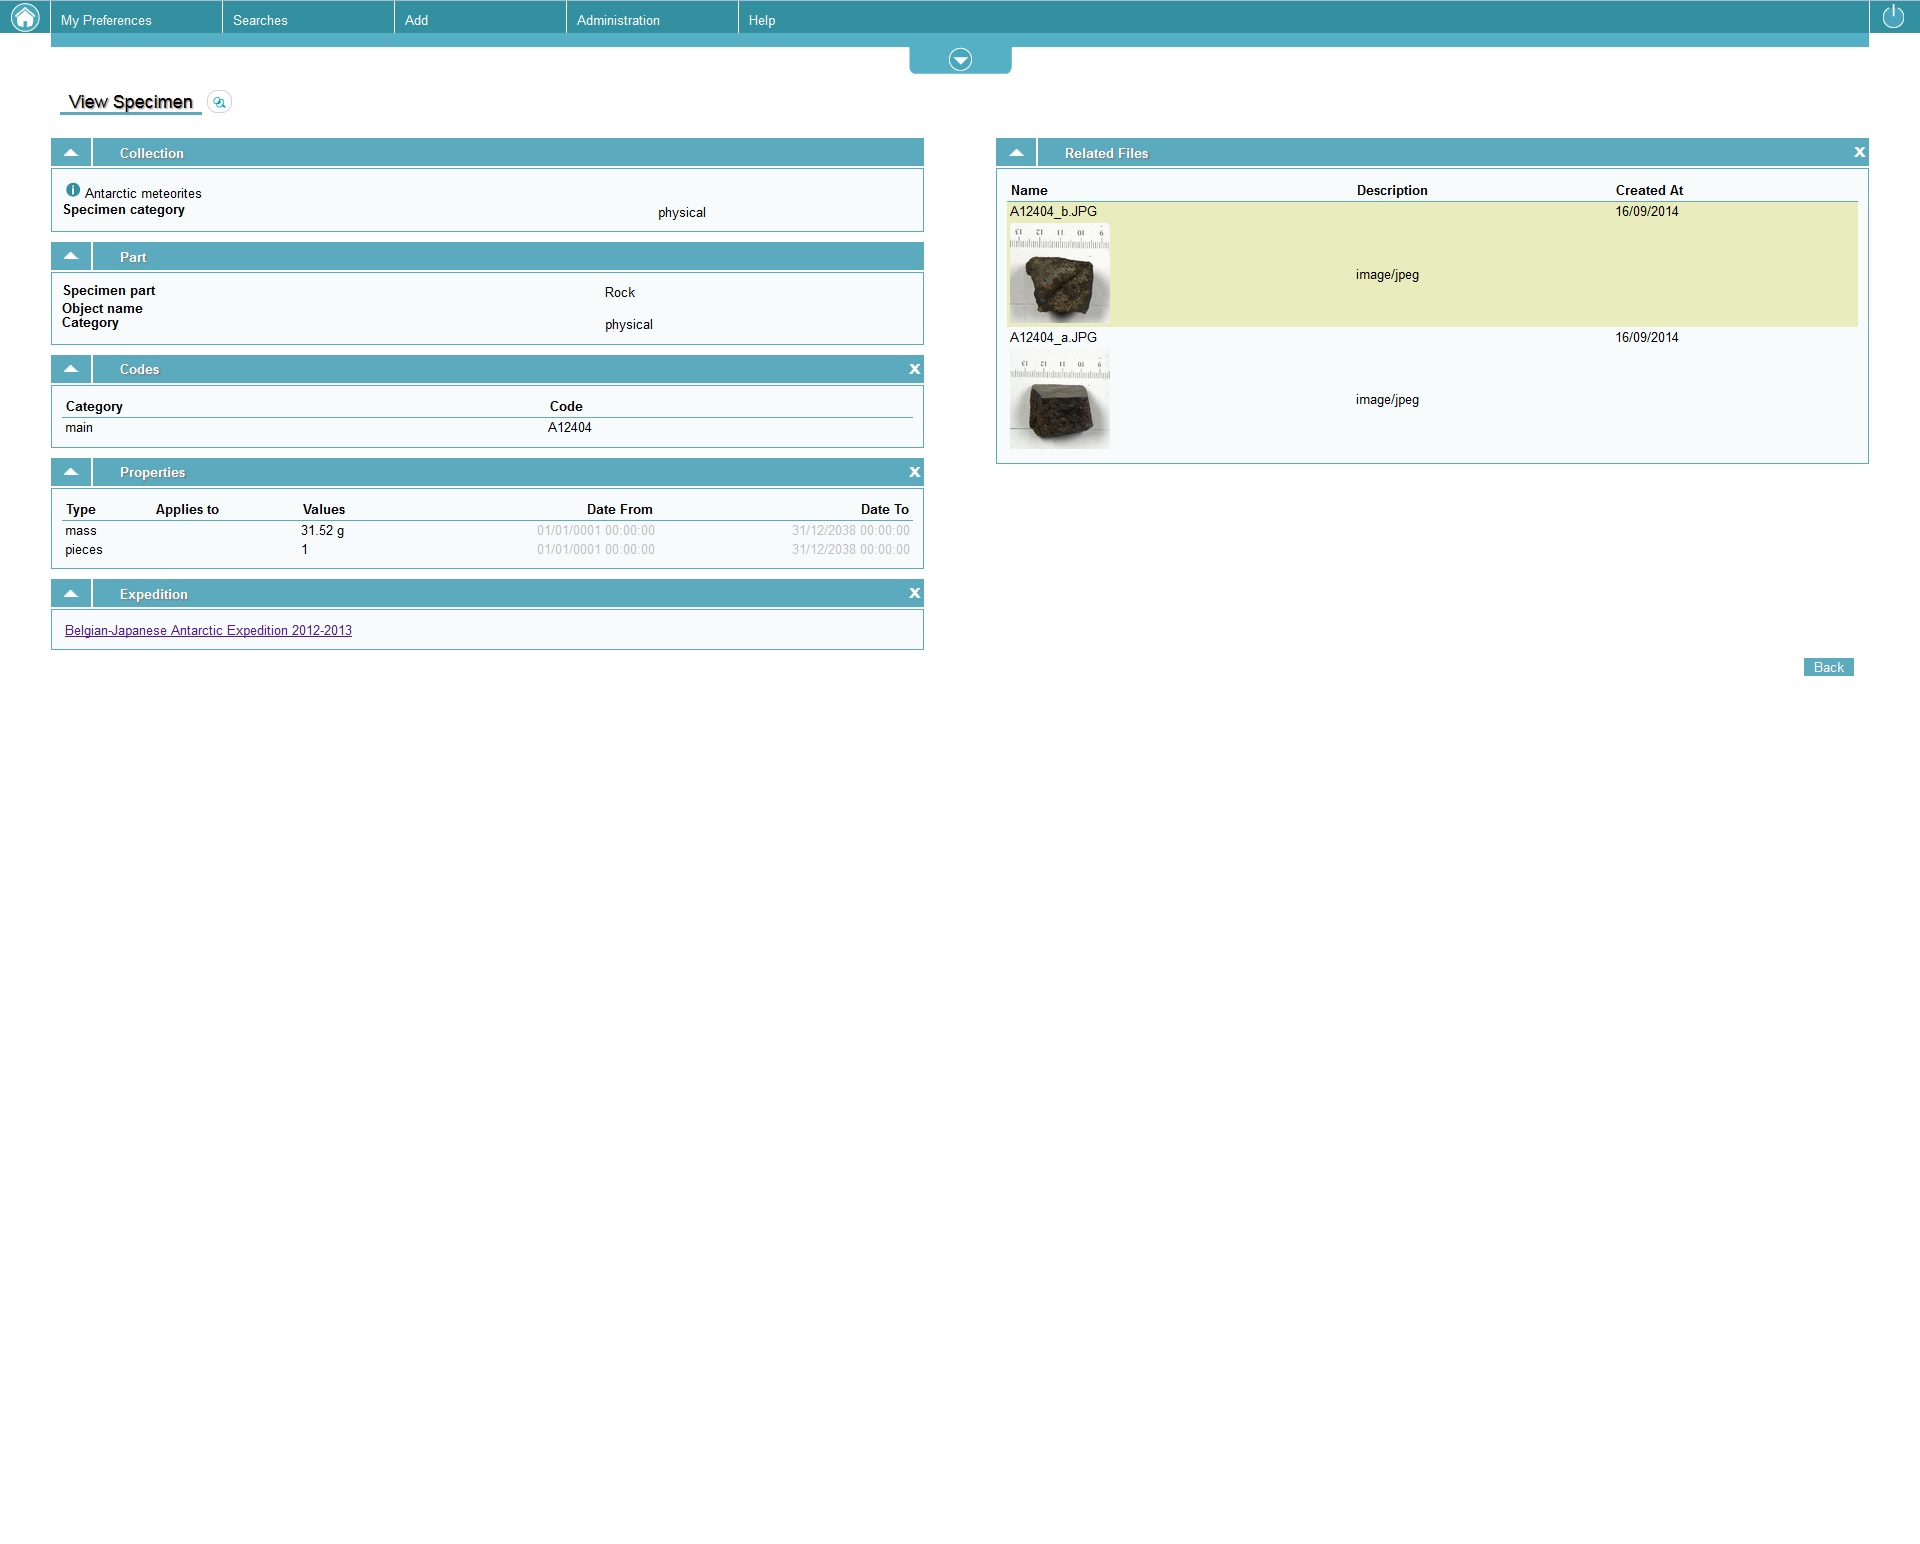The width and height of the screenshot is (1920, 1544).
Task: Click the info icon next to Antarctic meteorites
Action: coord(73,190)
